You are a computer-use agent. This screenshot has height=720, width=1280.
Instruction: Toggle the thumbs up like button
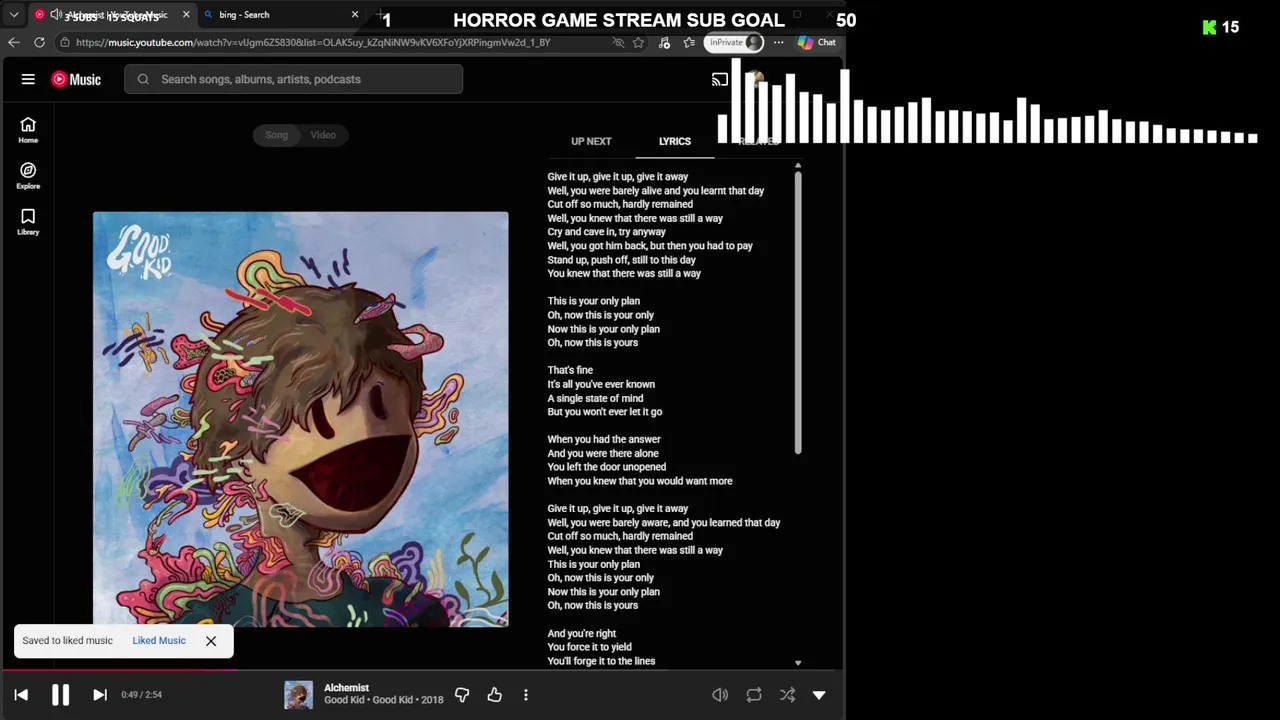point(494,694)
